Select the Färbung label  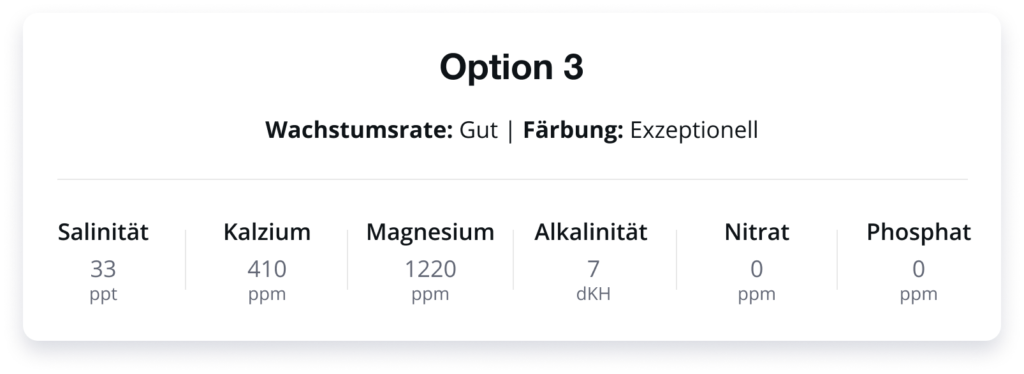tap(573, 130)
